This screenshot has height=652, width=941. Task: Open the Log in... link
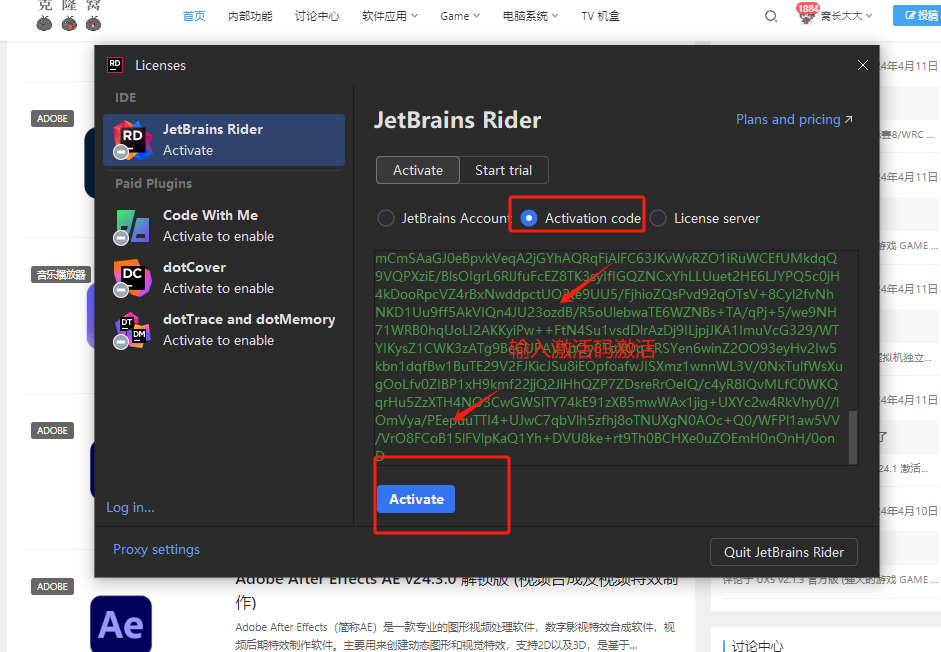coord(130,507)
